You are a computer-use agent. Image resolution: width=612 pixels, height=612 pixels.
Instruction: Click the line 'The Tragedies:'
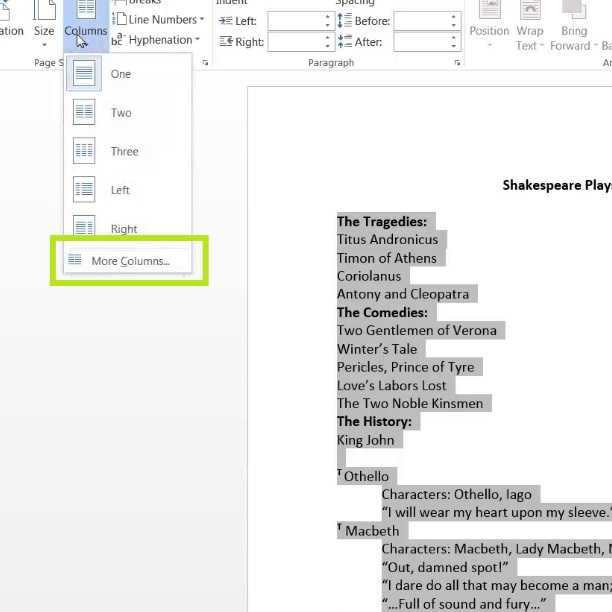click(382, 221)
